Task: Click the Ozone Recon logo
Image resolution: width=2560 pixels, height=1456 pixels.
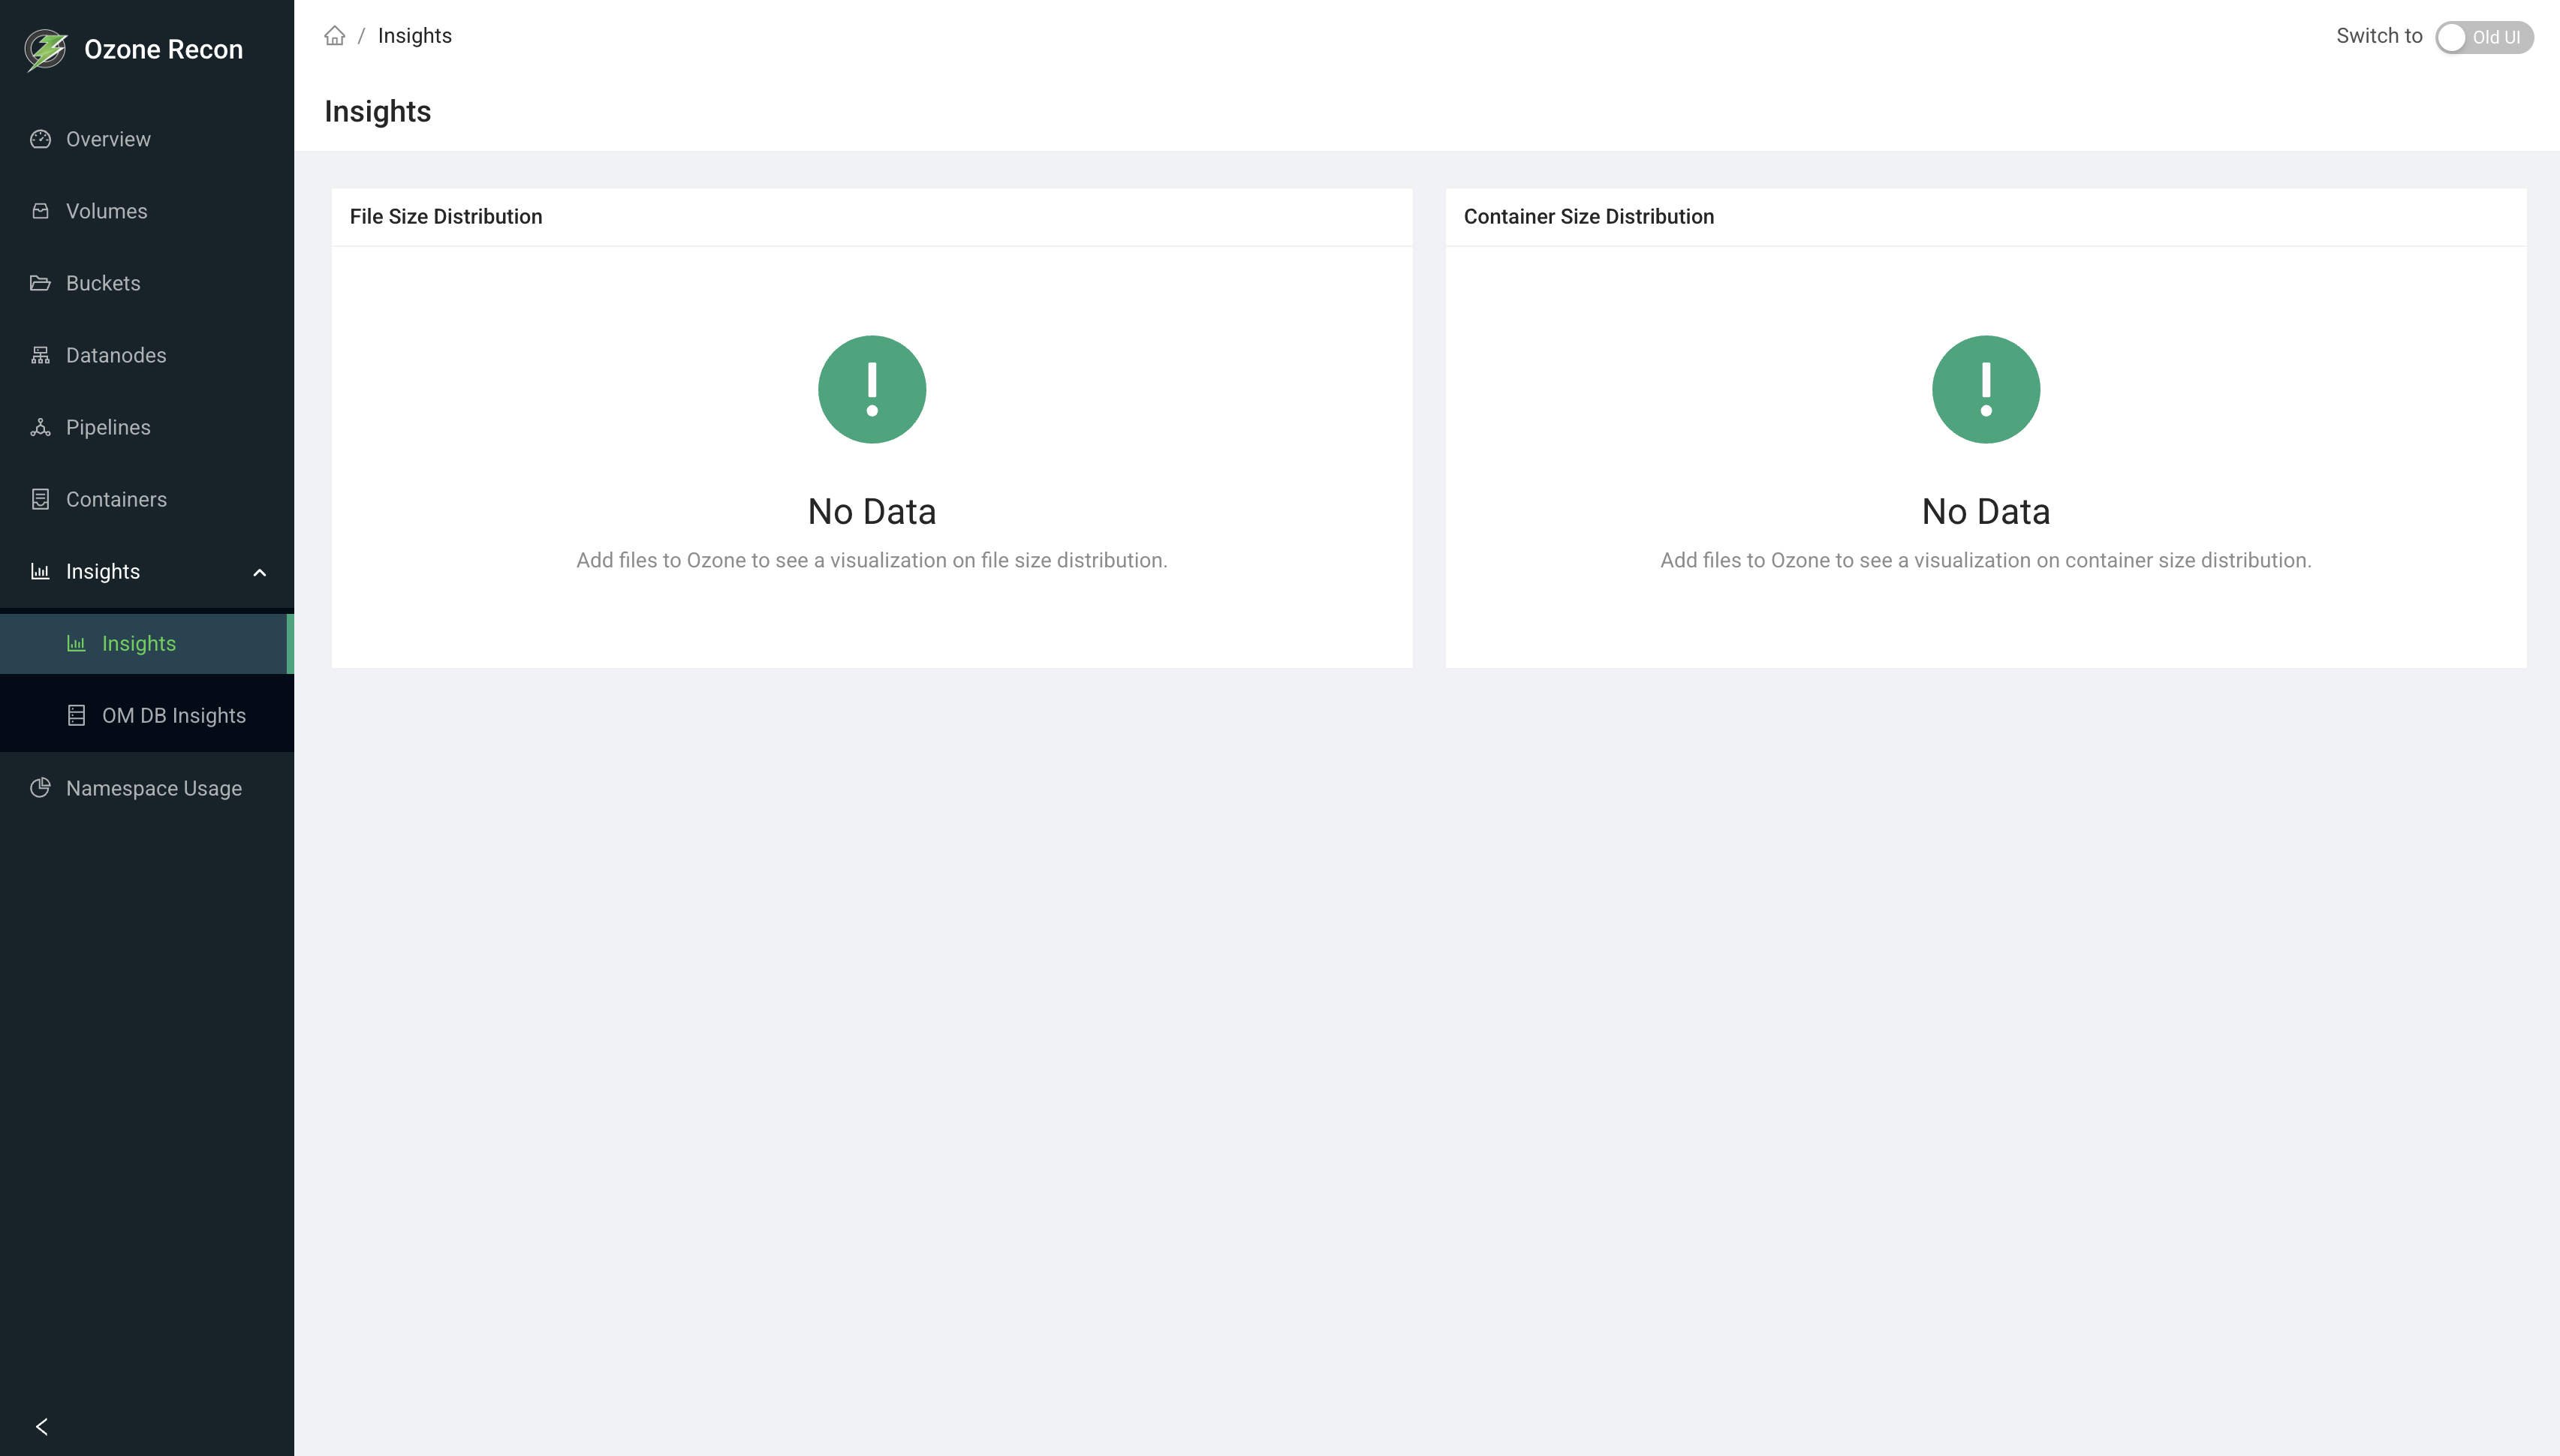Action: coord(44,48)
